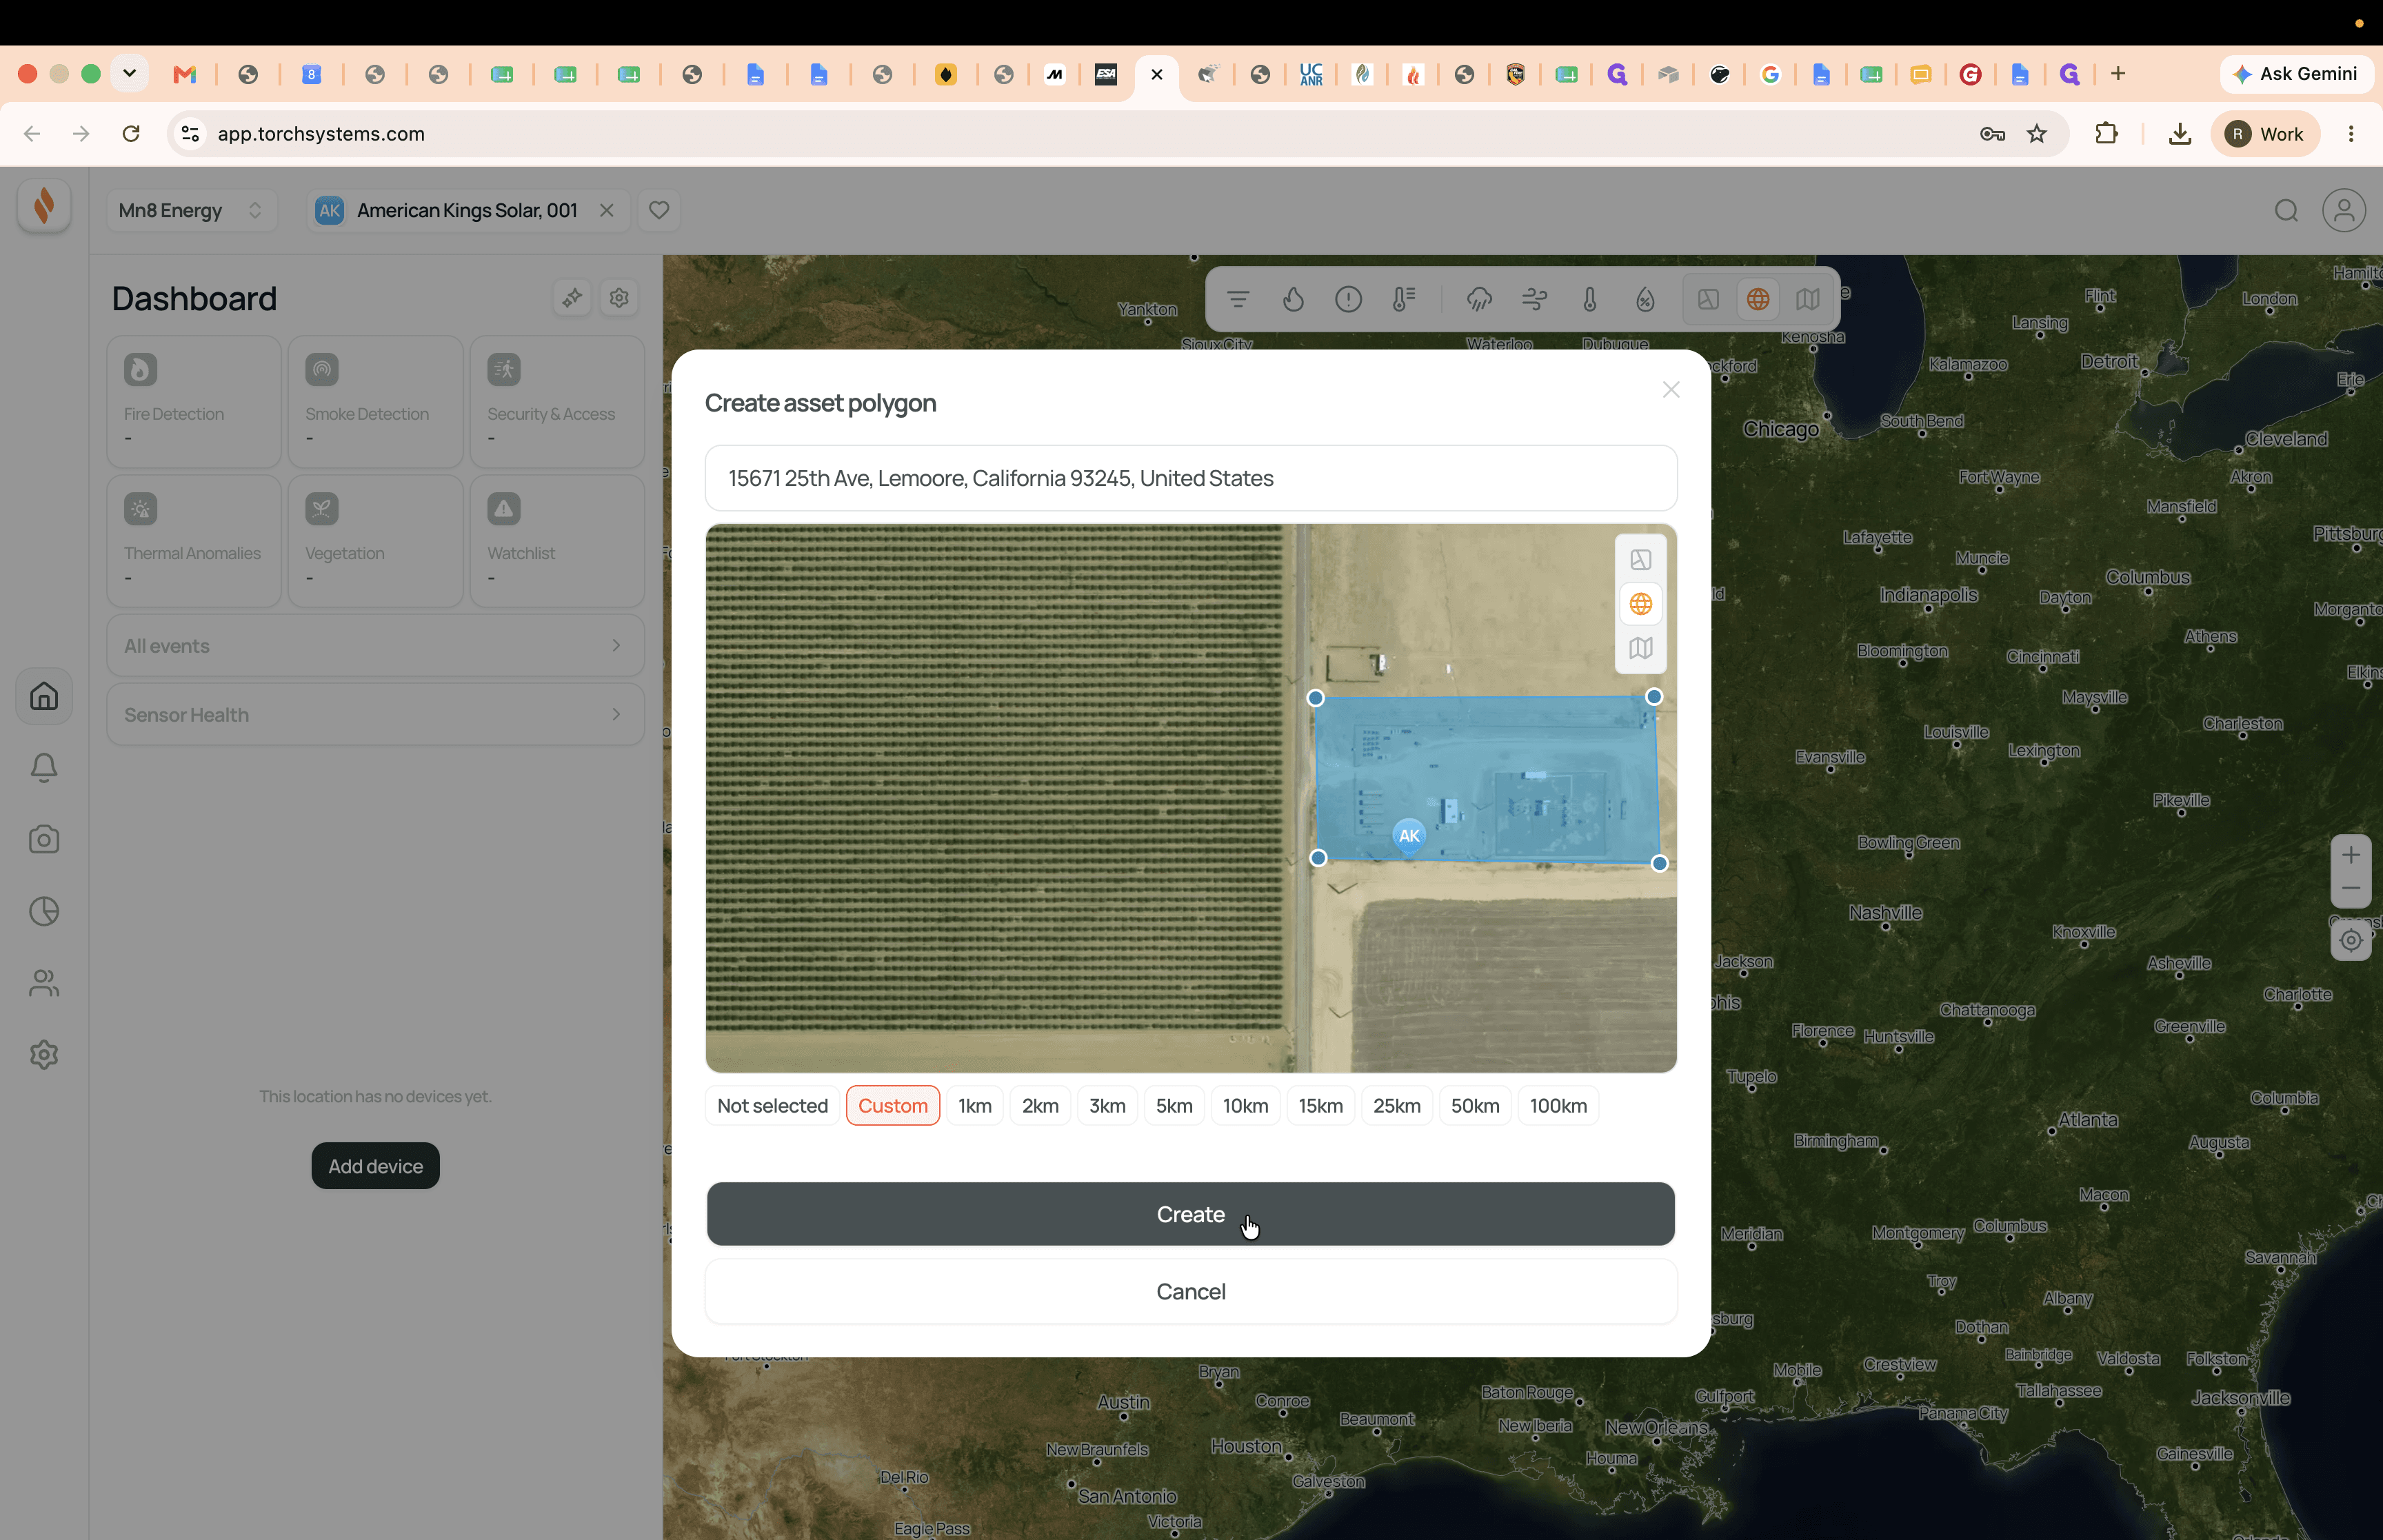Select the top-left polygon vertex handle
Screen dimensions: 2383x1540
pos(1315,698)
